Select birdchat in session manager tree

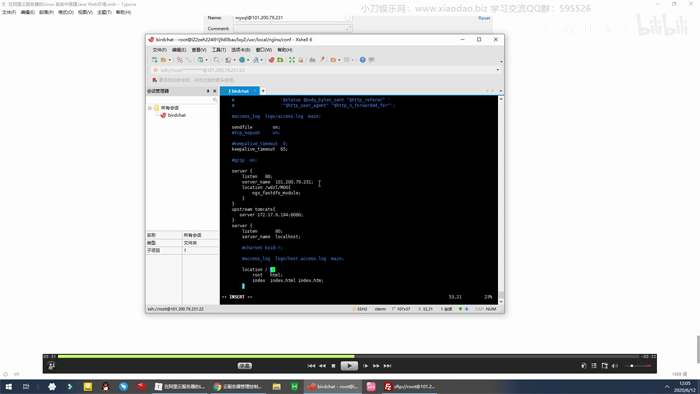[x=177, y=115]
